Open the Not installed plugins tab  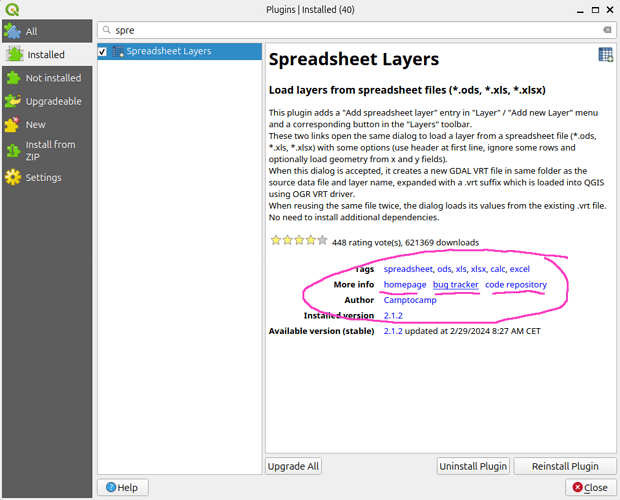(47, 78)
